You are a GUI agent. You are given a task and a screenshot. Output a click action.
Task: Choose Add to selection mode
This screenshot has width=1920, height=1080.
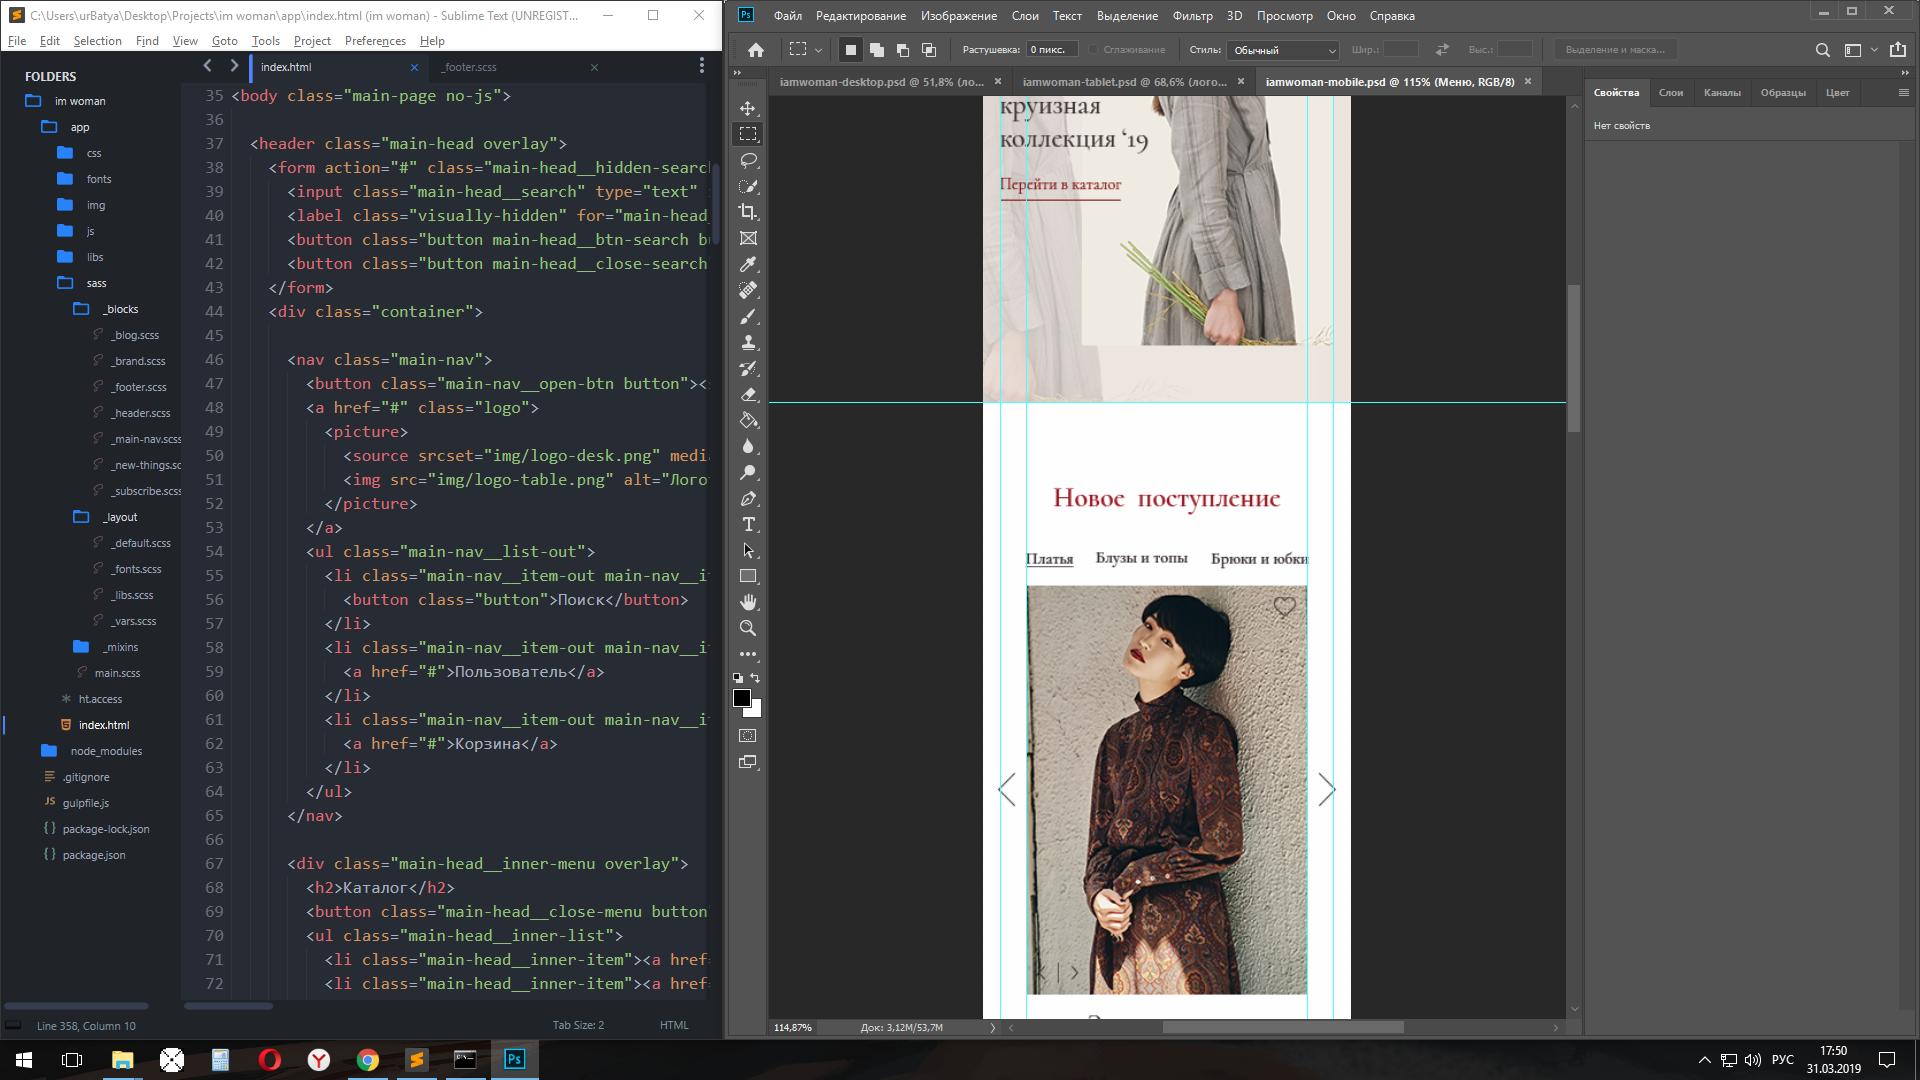(877, 50)
